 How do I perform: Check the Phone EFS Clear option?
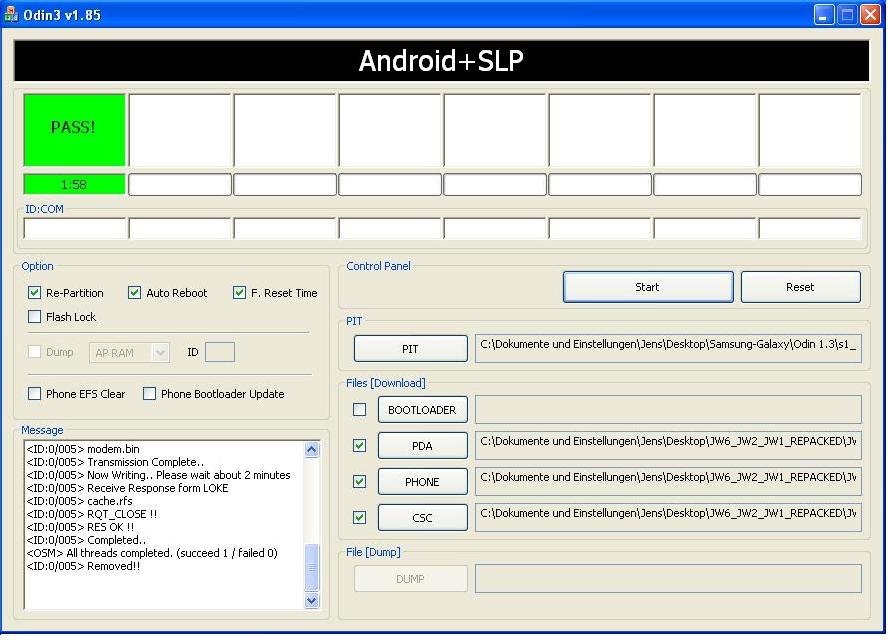coord(35,394)
